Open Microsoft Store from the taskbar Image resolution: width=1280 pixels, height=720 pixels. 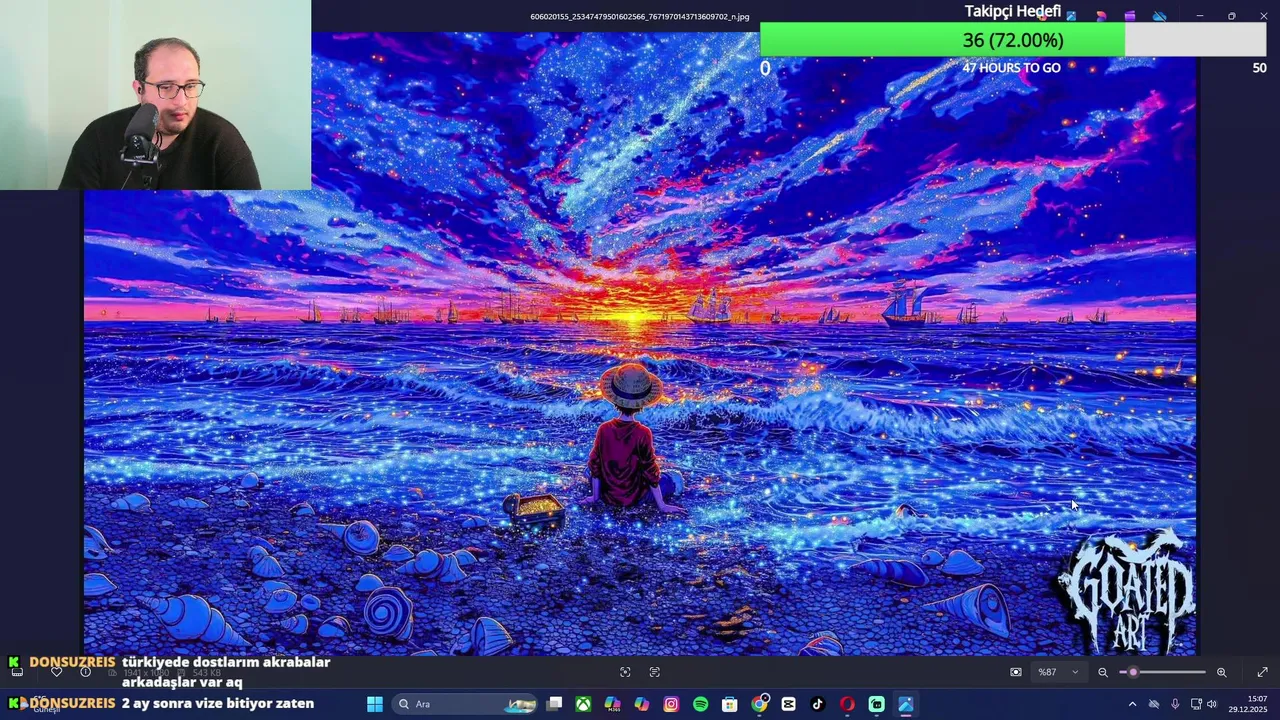pos(730,704)
